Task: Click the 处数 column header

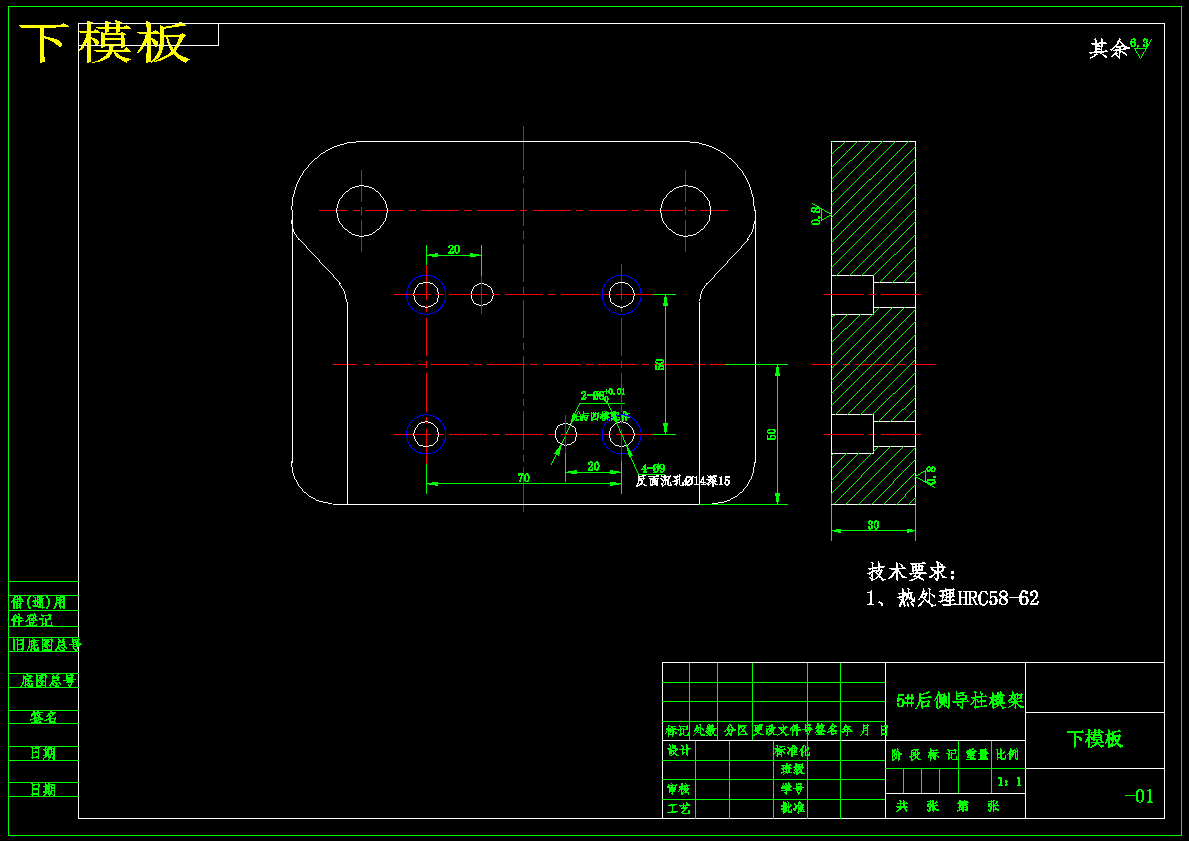Action: tap(705, 730)
